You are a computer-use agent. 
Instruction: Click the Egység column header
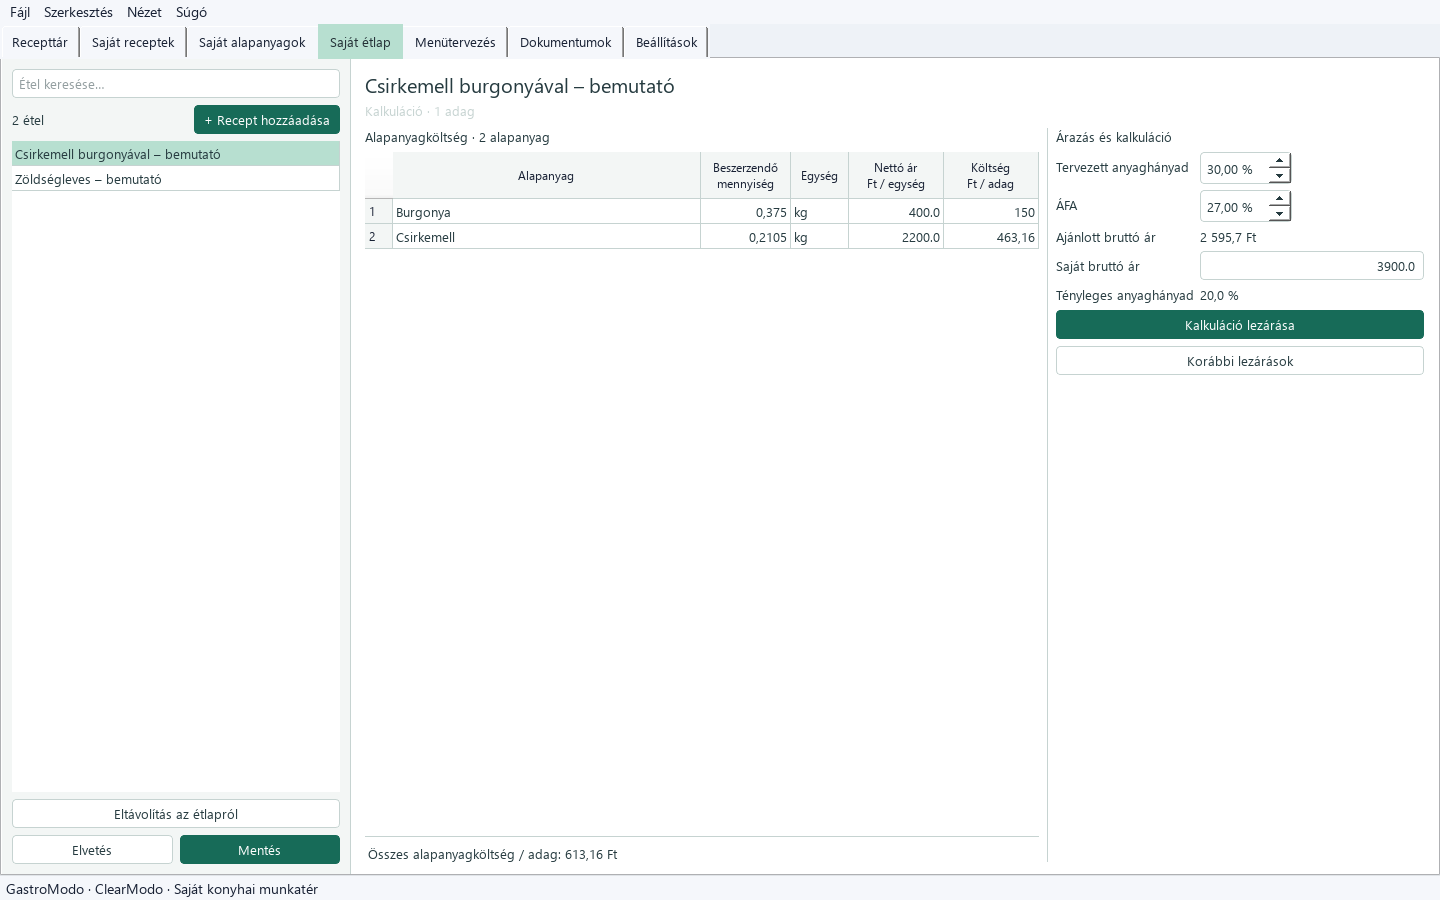(819, 176)
